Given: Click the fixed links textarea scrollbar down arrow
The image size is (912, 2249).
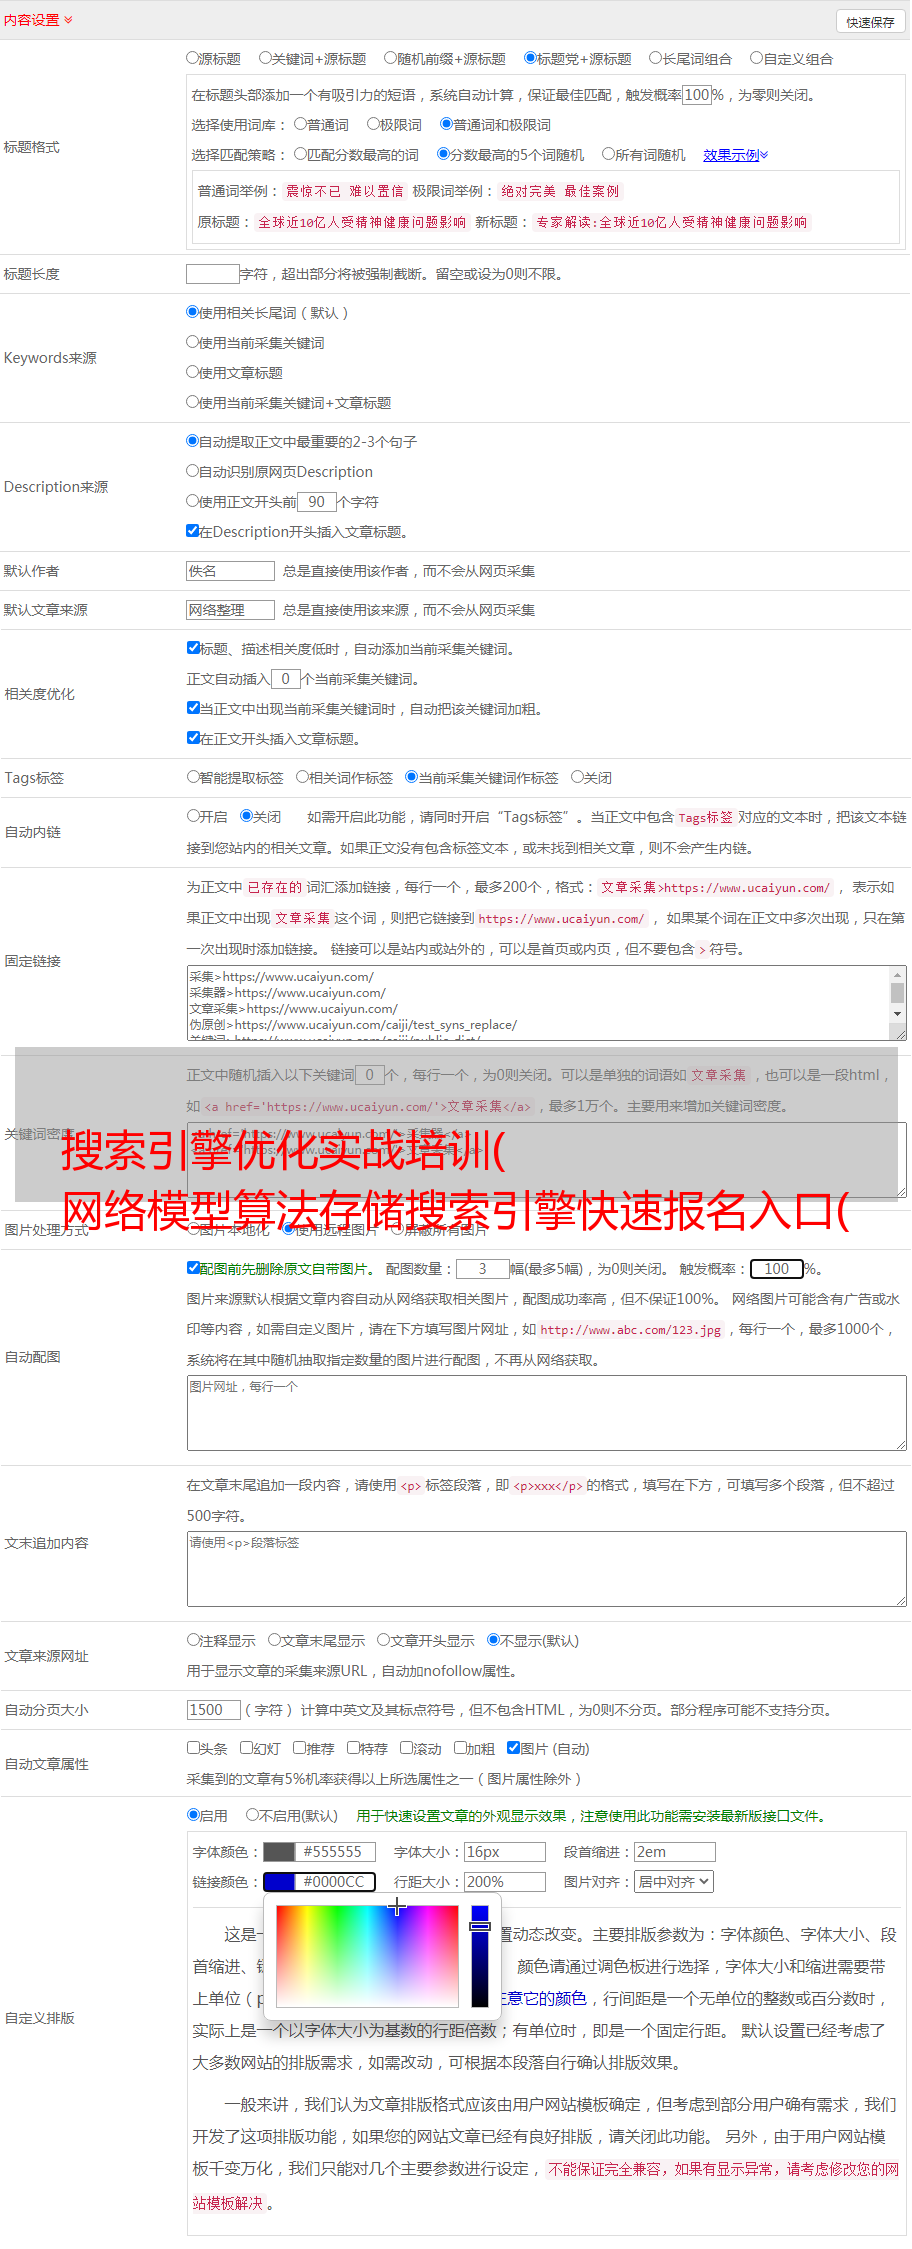Looking at the screenshot, I should (897, 1014).
